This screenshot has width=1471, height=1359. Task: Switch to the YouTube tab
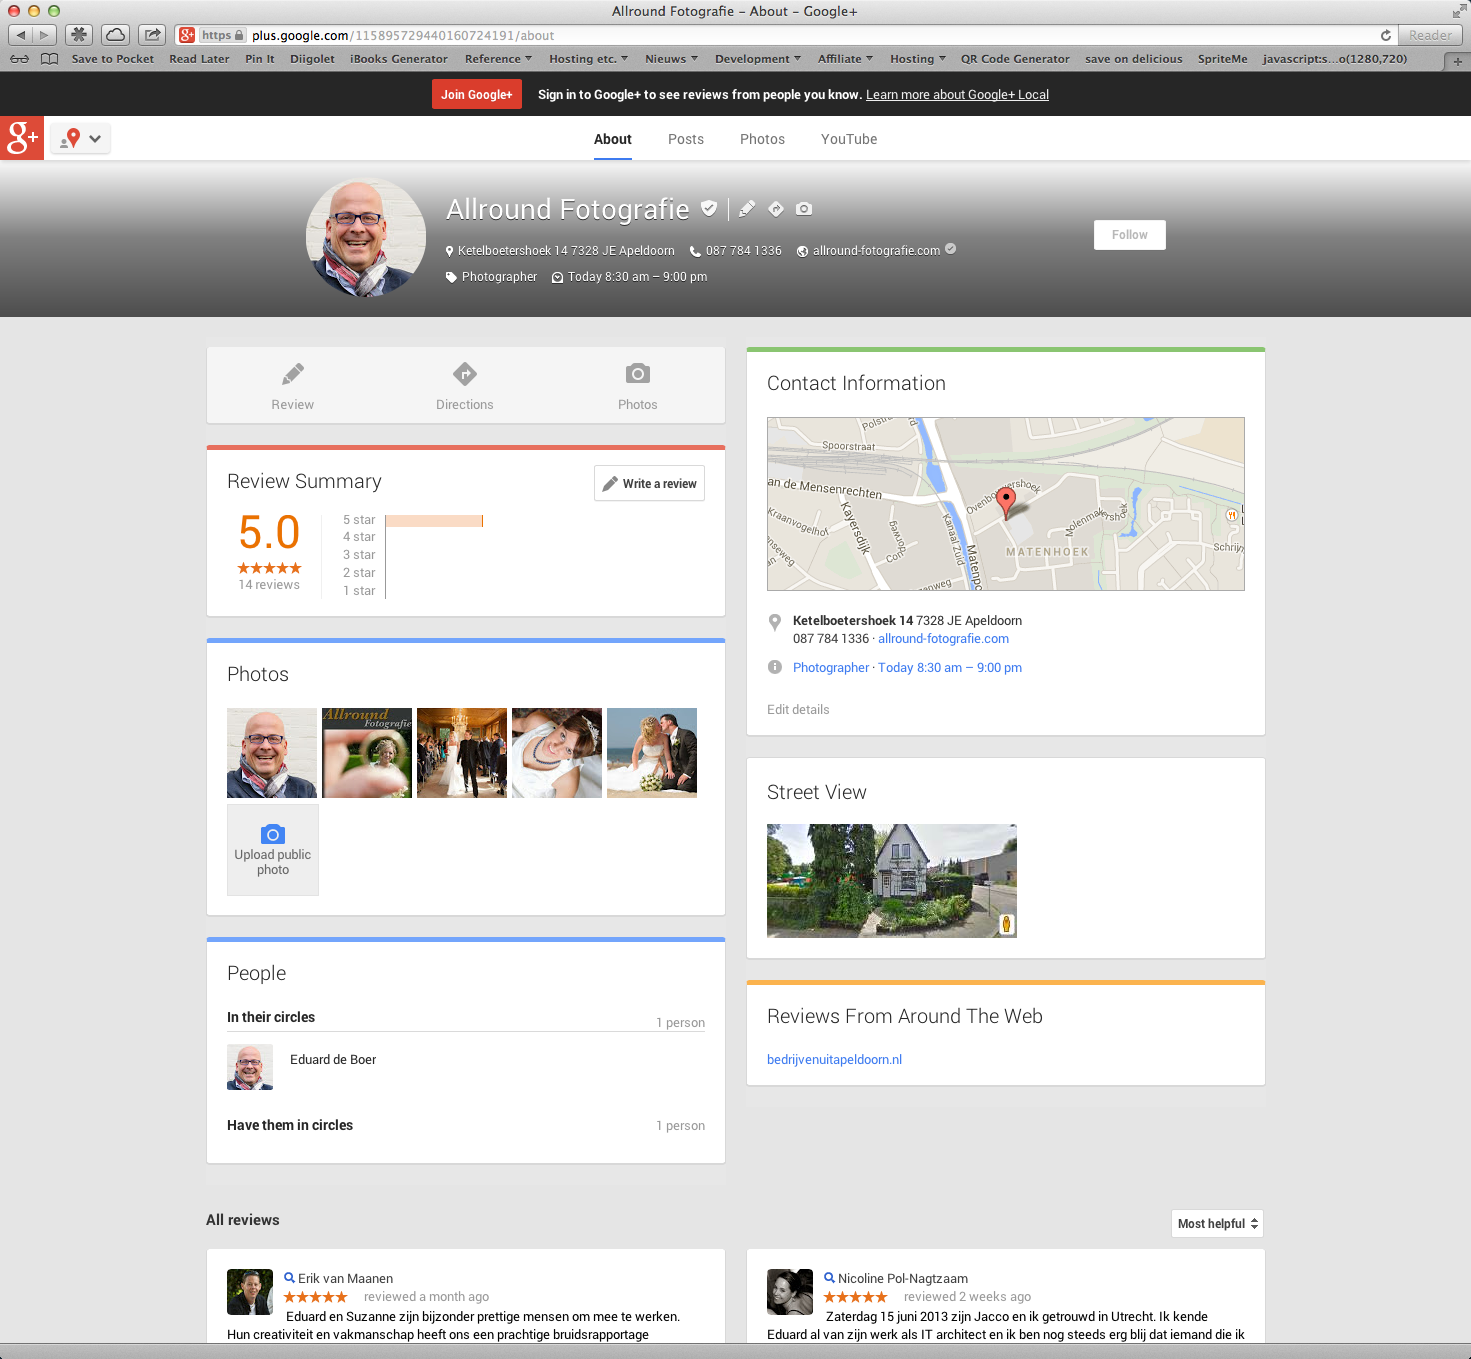pos(849,139)
